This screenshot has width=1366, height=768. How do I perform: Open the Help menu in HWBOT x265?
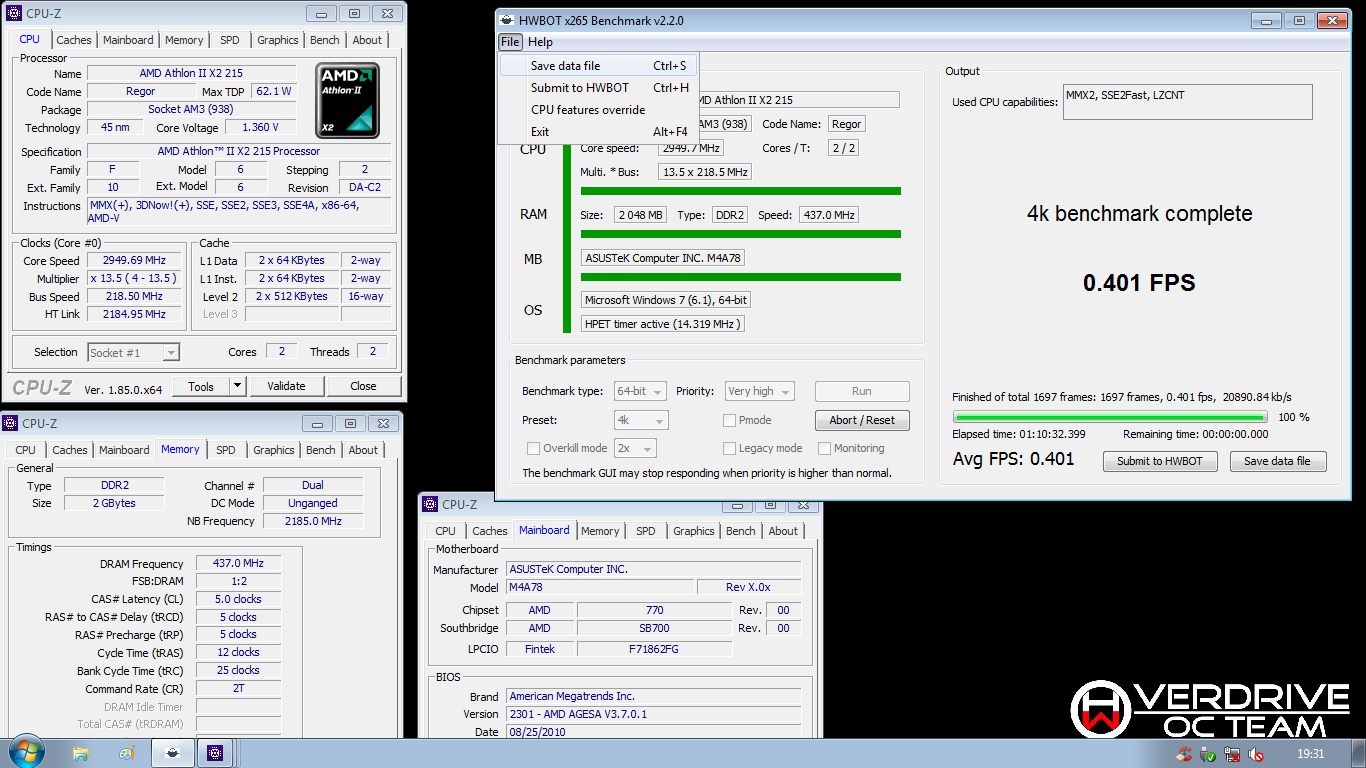coord(540,42)
